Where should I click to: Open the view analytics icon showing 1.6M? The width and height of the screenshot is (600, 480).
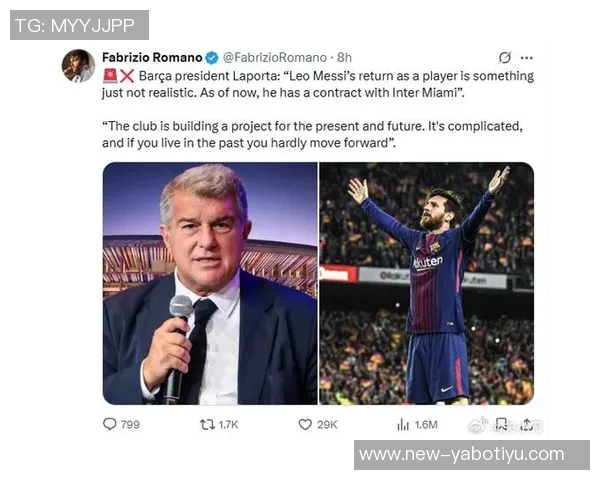[x=403, y=424]
